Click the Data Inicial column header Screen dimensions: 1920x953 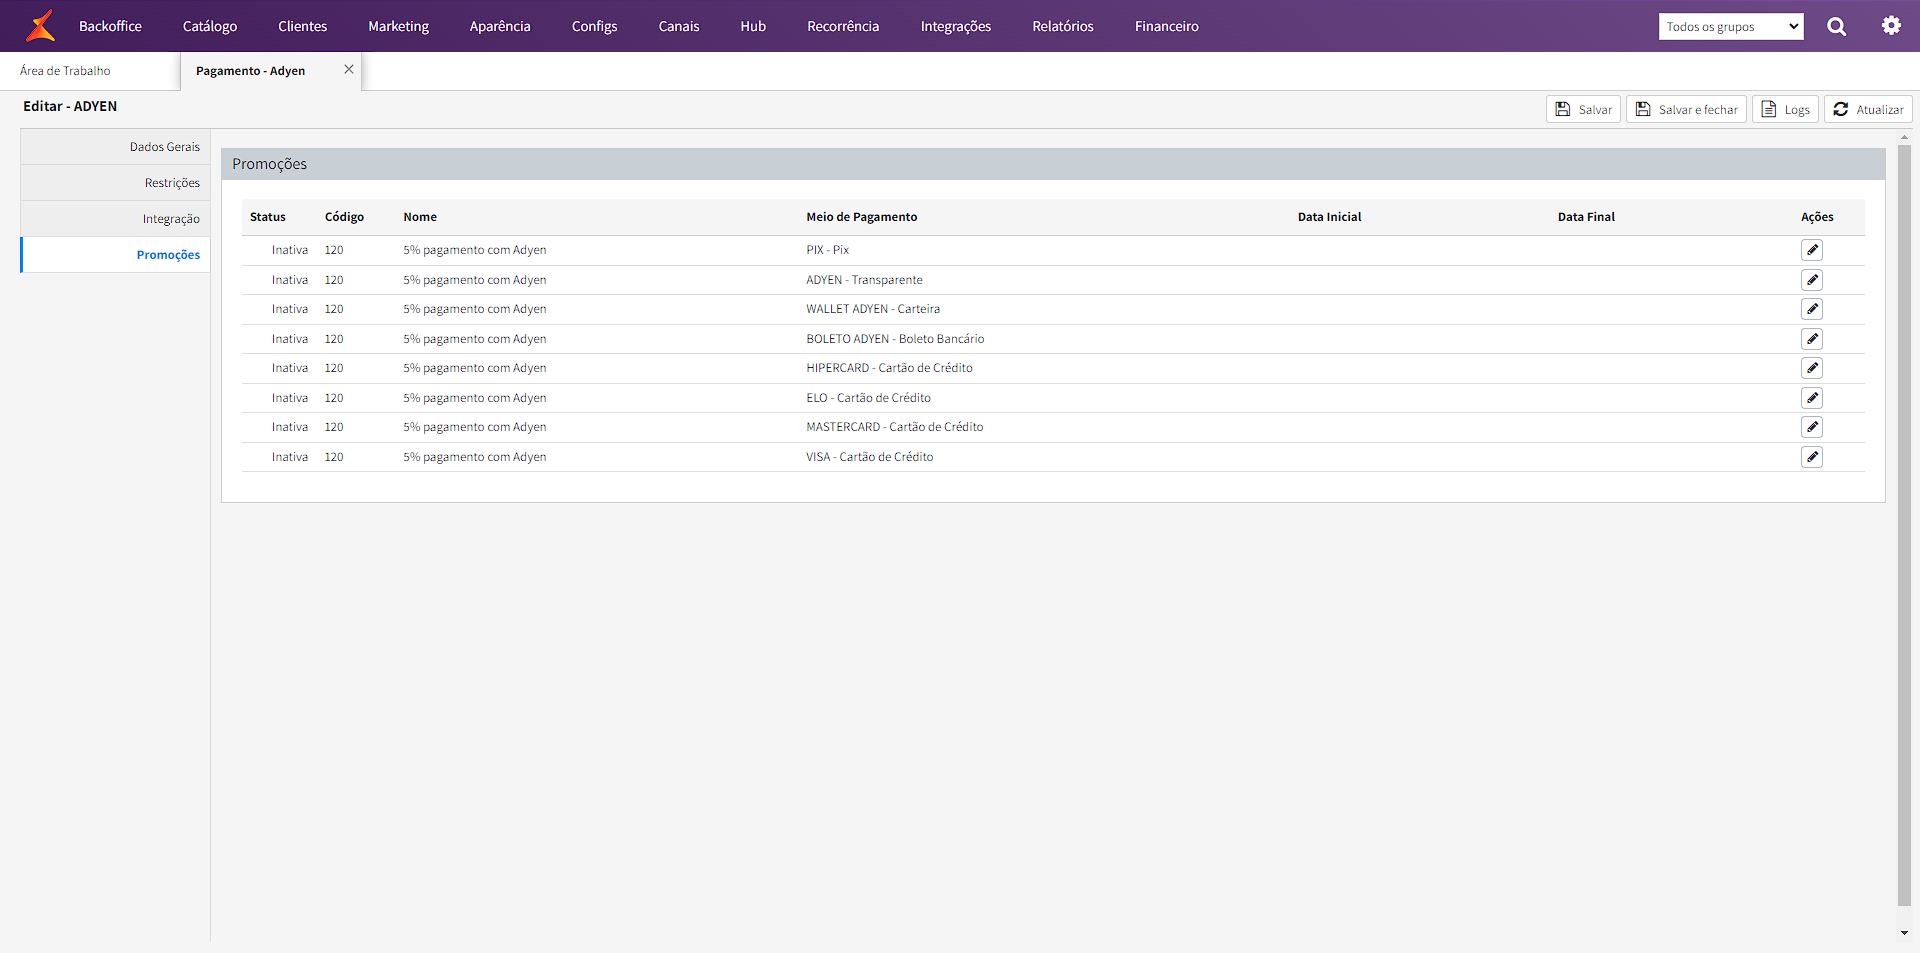[x=1330, y=217]
